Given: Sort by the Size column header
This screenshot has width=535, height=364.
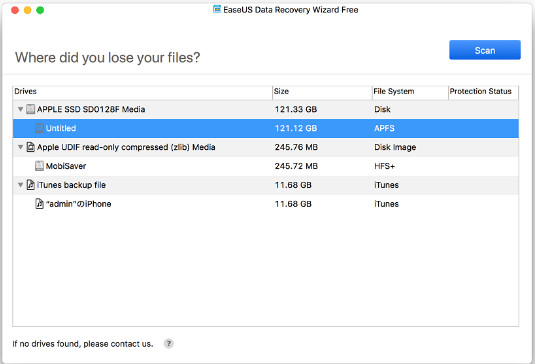Looking at the screenshot, I should tap(322, 91).
